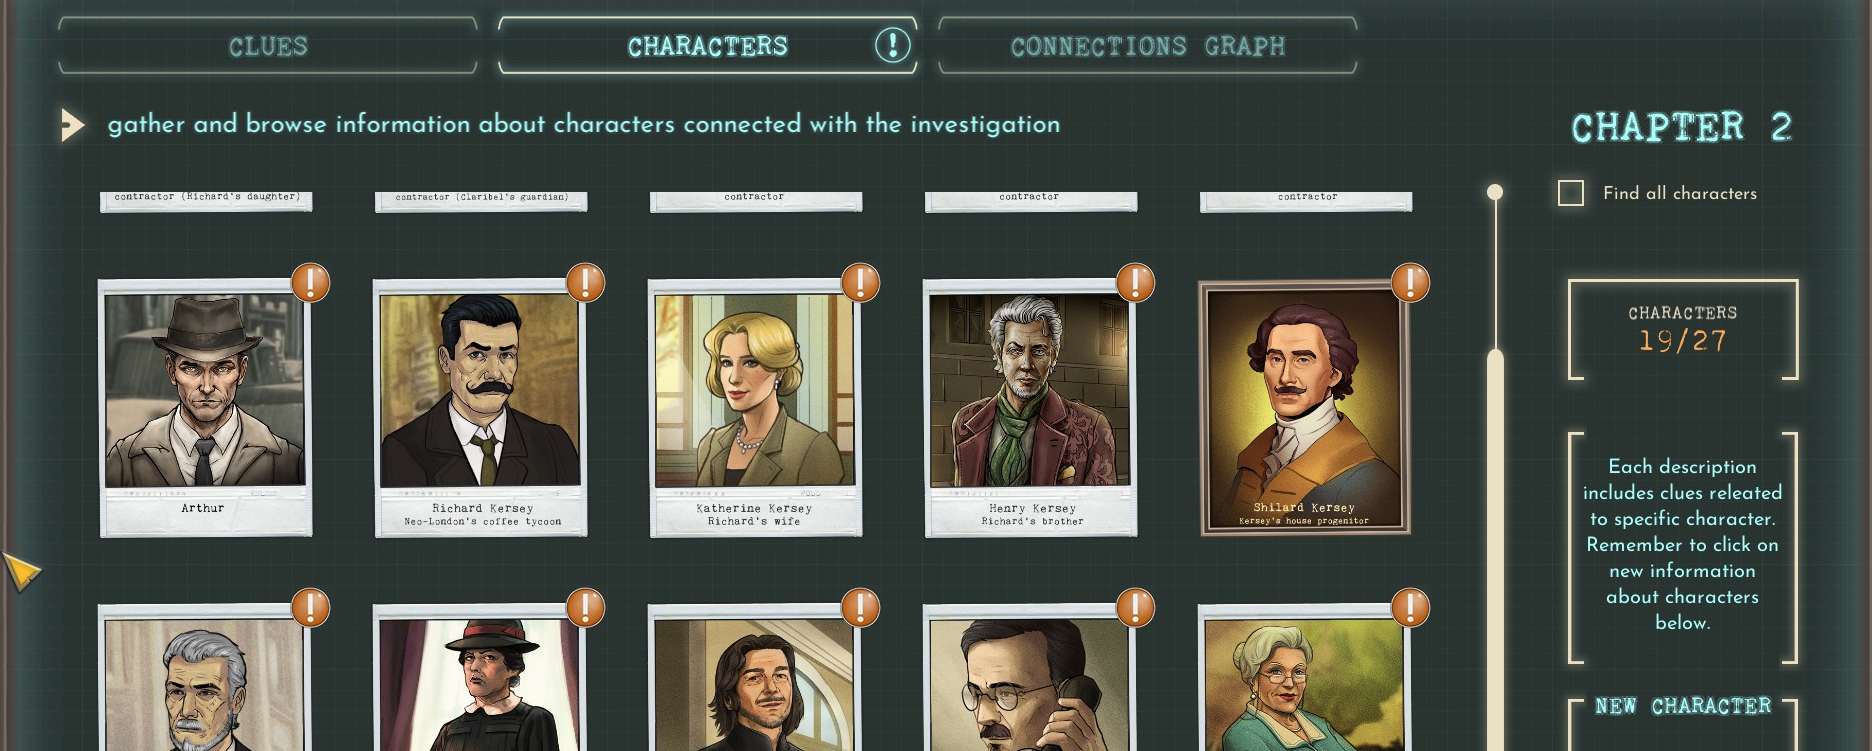The height and width of the screenshot is (751, 1872).
Task: Open Richard Kersey's coffee tycoon card
Action: pyautogui.click(x=481, y=408)
